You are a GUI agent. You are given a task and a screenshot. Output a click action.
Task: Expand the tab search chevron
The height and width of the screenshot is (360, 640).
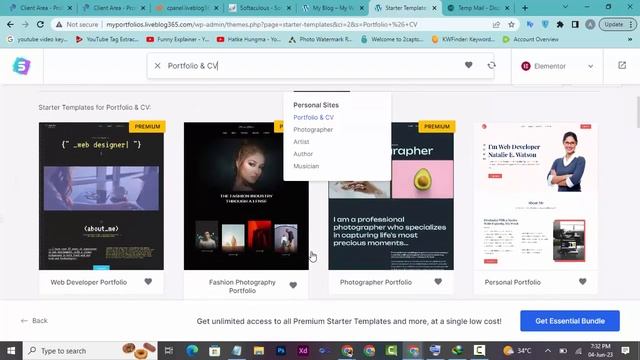(x=565, y=7)
